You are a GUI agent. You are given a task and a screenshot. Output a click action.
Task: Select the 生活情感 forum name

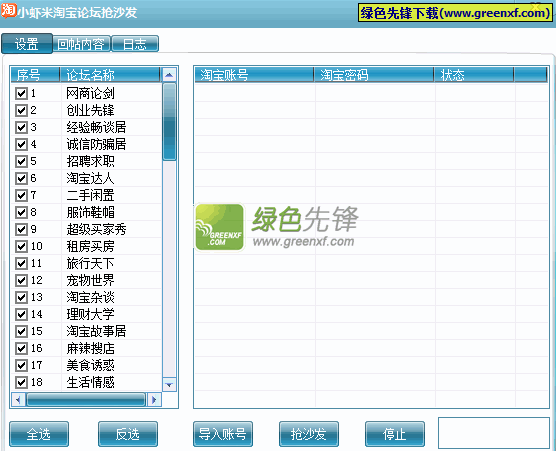tap(90, 383)
